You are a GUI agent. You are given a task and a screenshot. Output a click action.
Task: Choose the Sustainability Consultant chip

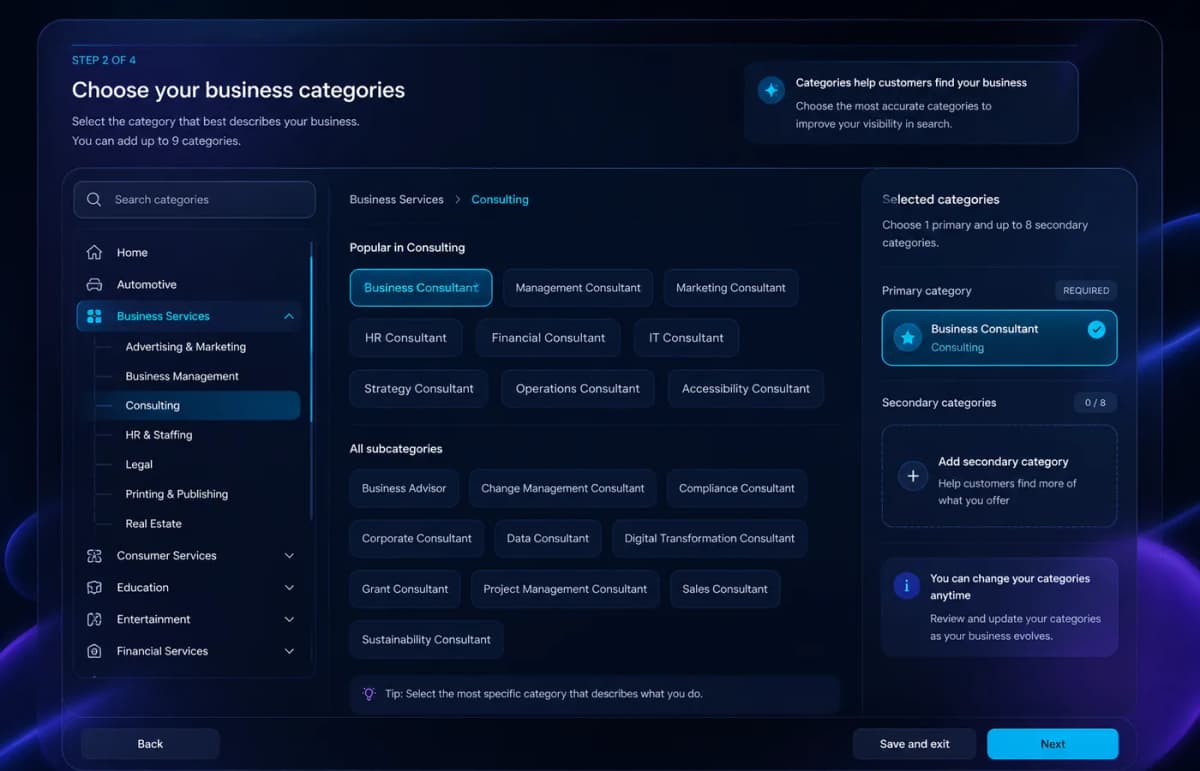coord(426,640)
